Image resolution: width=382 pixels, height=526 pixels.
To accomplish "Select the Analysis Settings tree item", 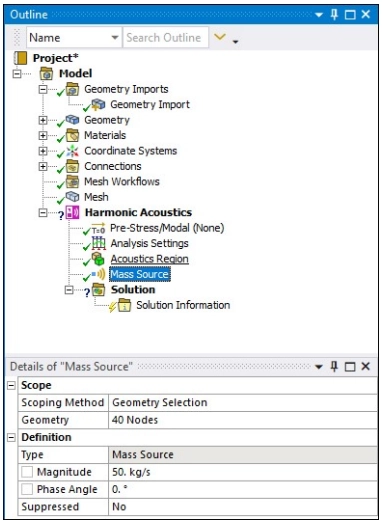I will pos(149,244).
